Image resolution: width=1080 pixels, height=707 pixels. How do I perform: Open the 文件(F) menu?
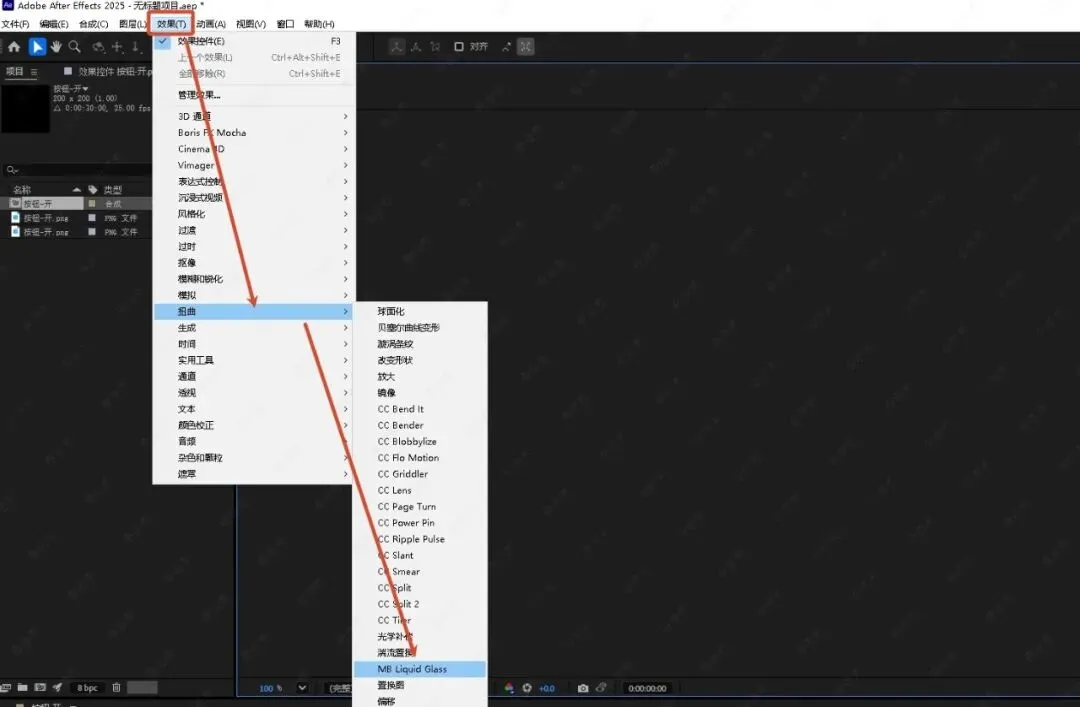pos(15,23)
